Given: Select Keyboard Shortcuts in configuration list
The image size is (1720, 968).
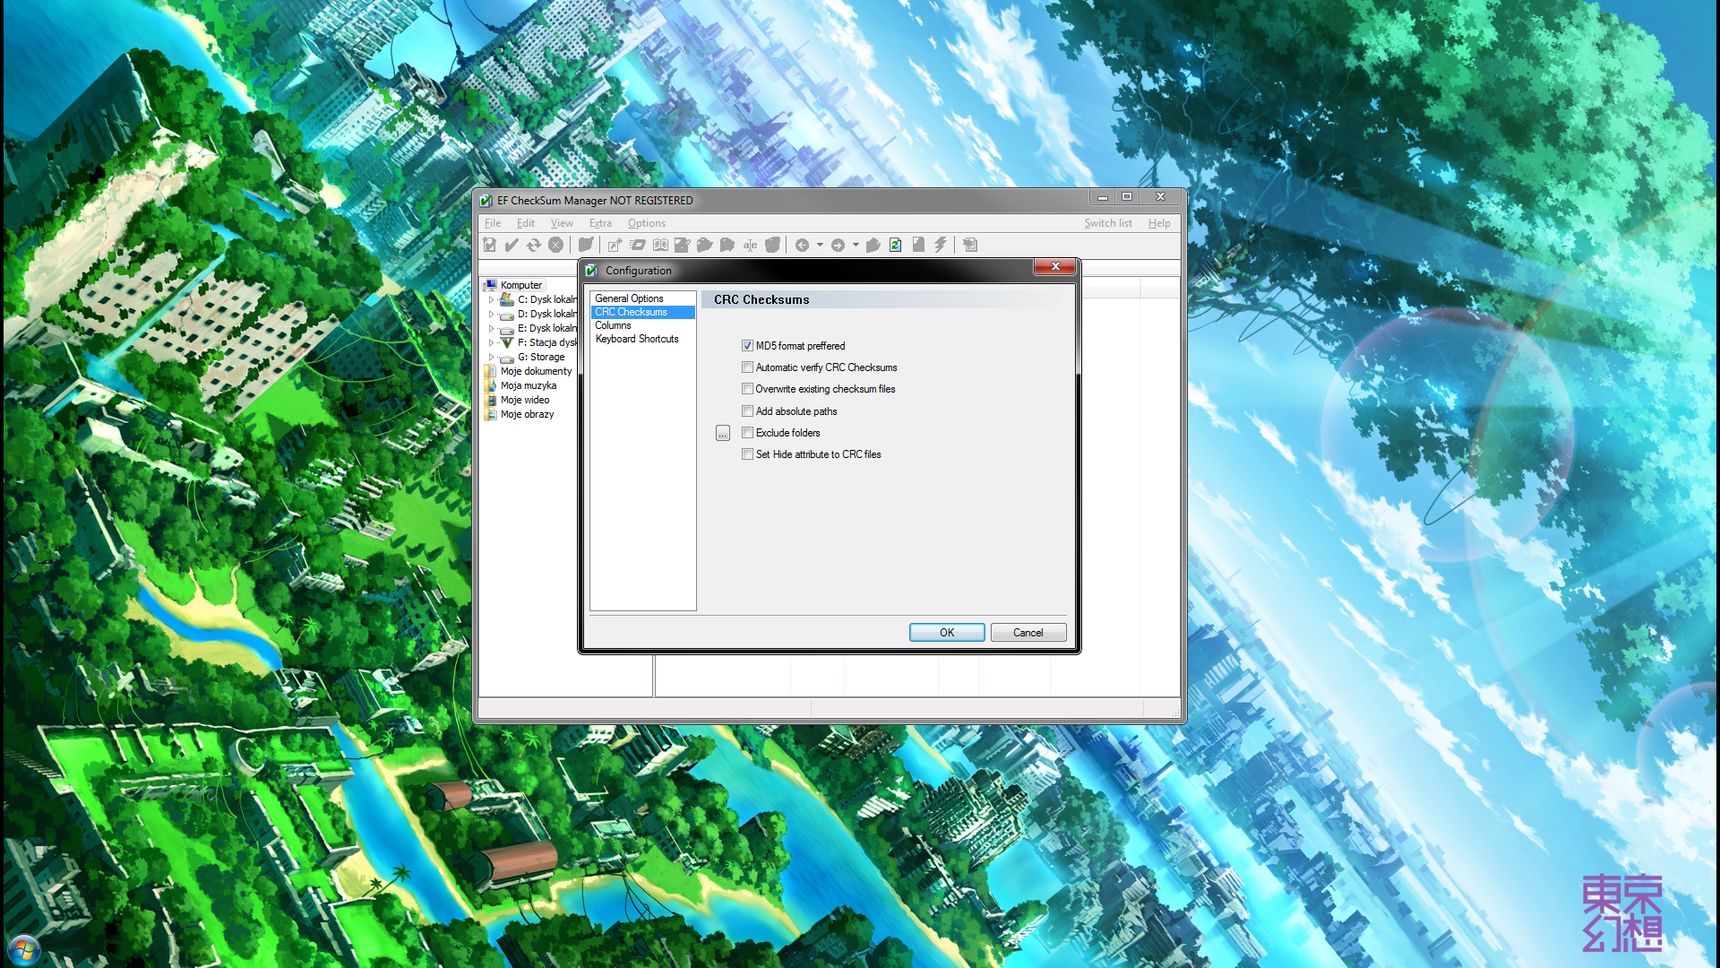Looking at the screenshot, I should (x=637, y=339).
